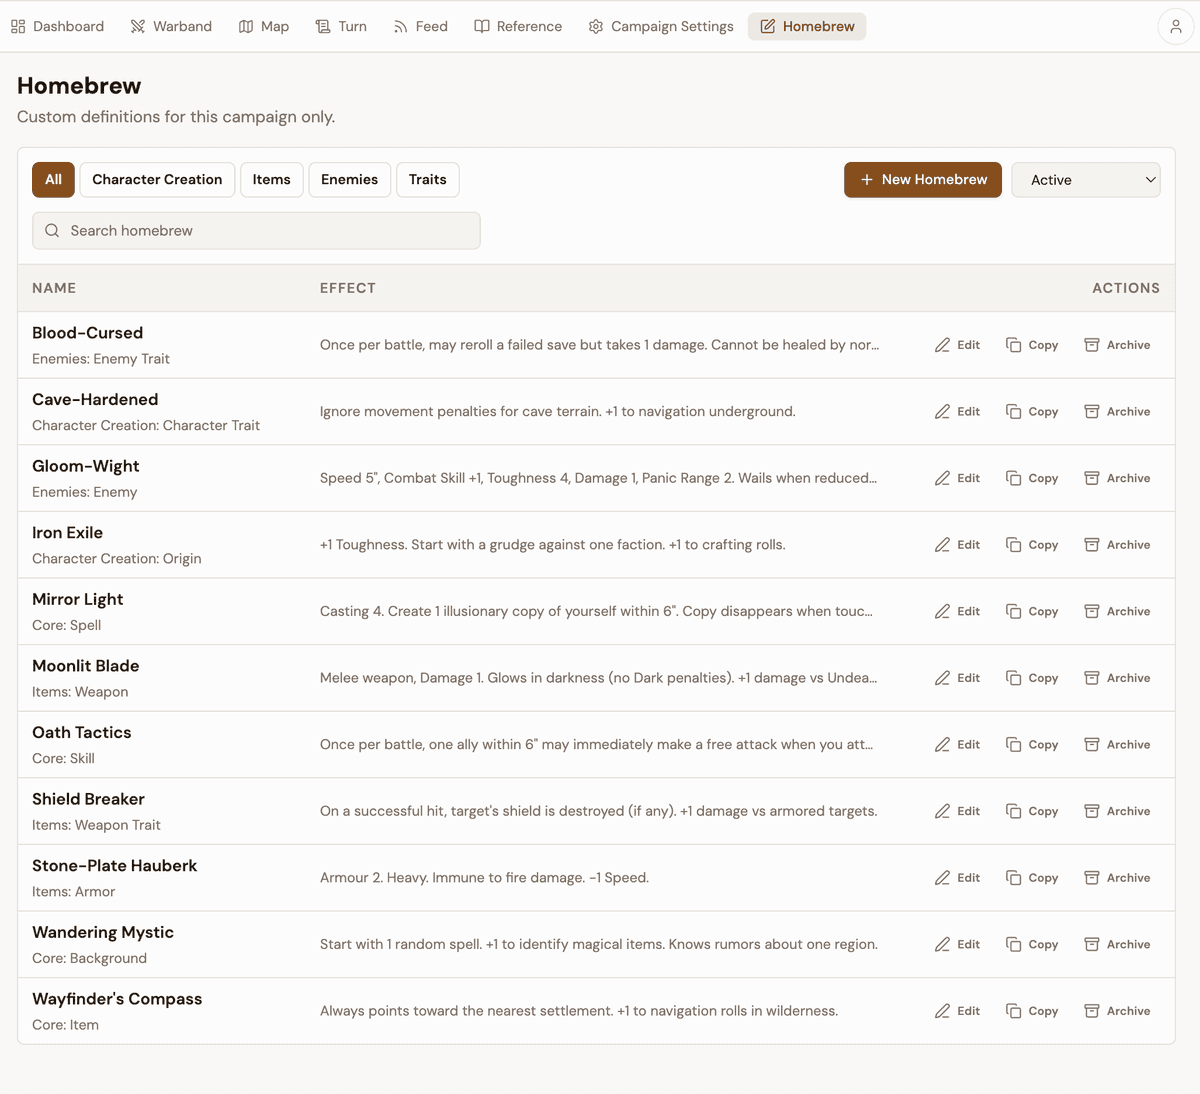The height and width of the screenshot is (1094, 1200).
Task: Click the archive icon for Mirror Light
Action: 1092,611
